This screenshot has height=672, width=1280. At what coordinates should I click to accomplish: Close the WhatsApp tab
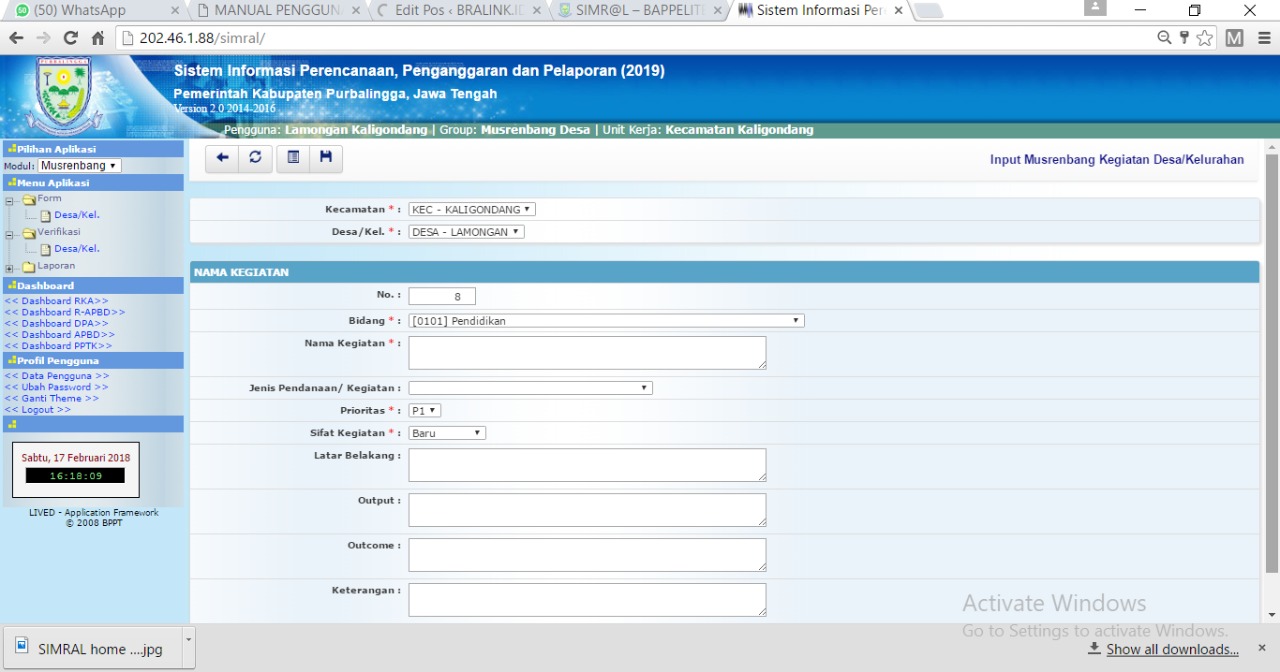pos(175,11)
